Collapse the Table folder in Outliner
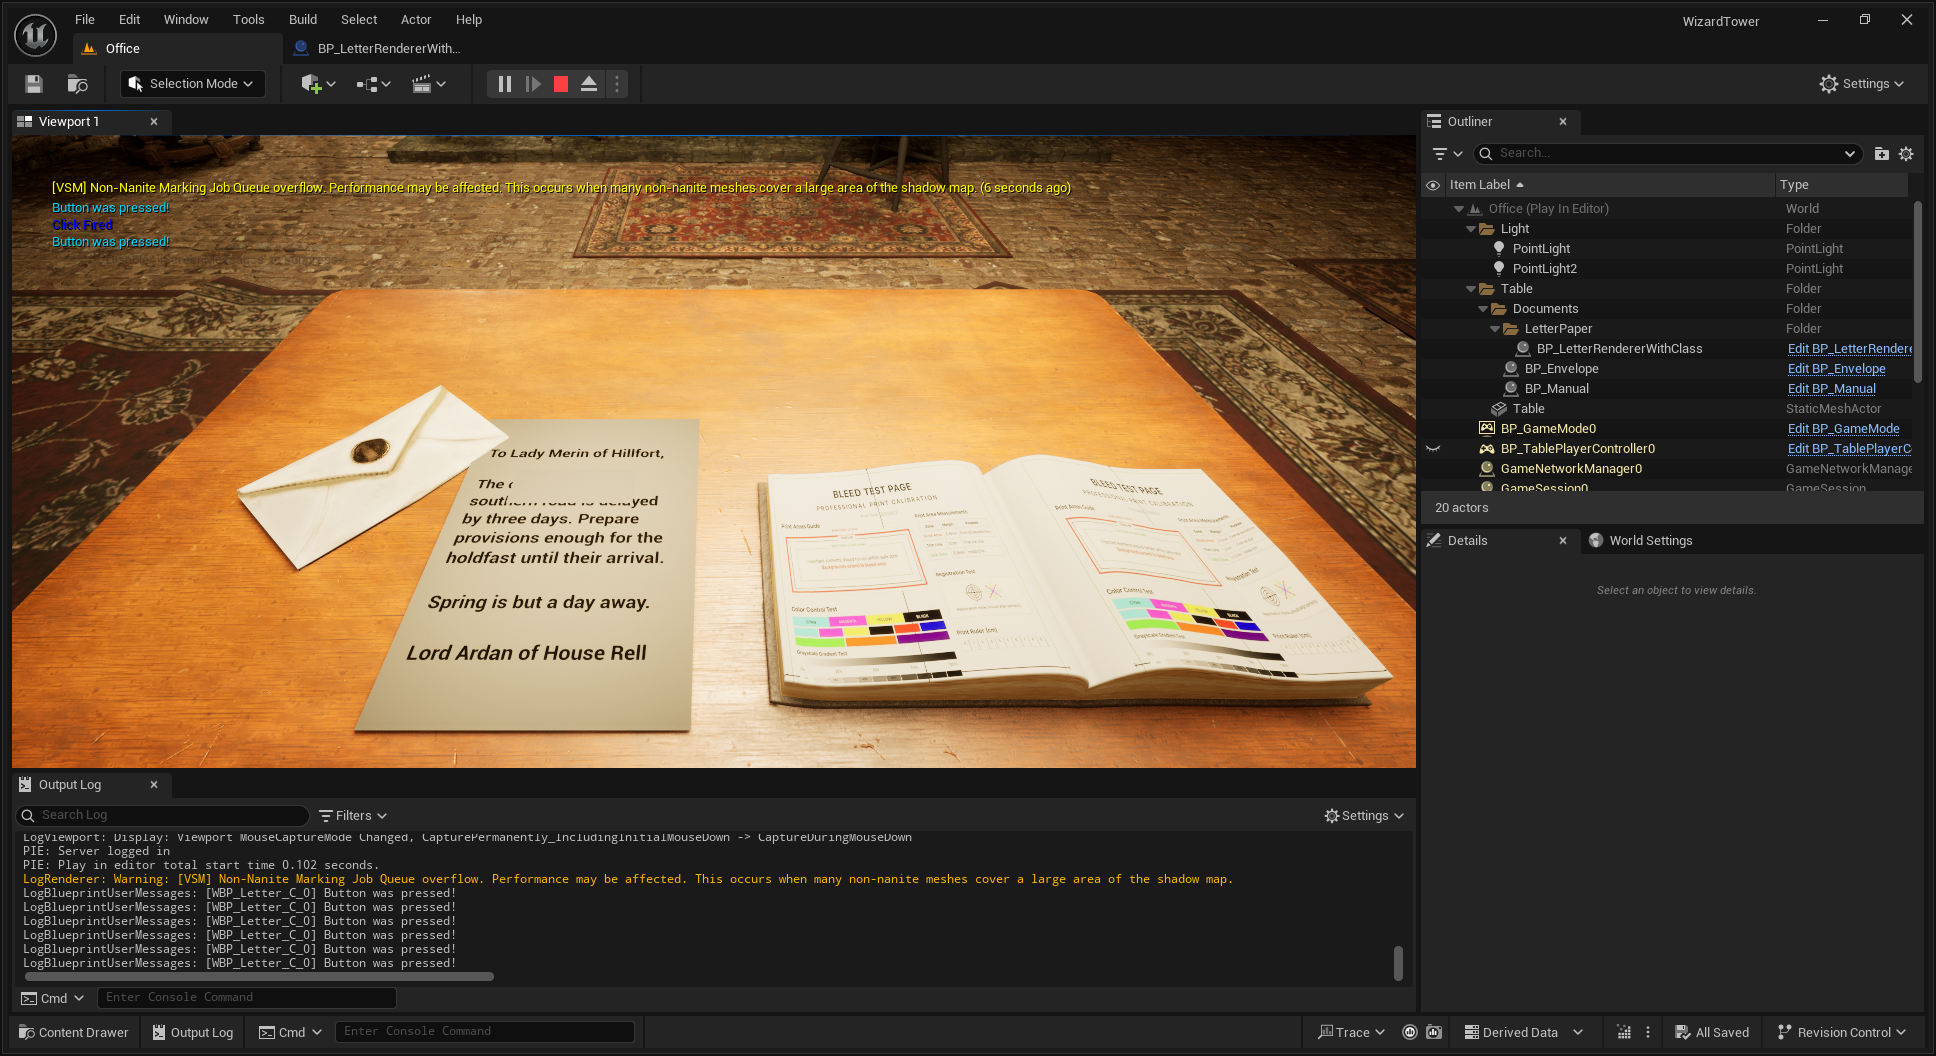 pyautogui.click(x=1470, y=289)
